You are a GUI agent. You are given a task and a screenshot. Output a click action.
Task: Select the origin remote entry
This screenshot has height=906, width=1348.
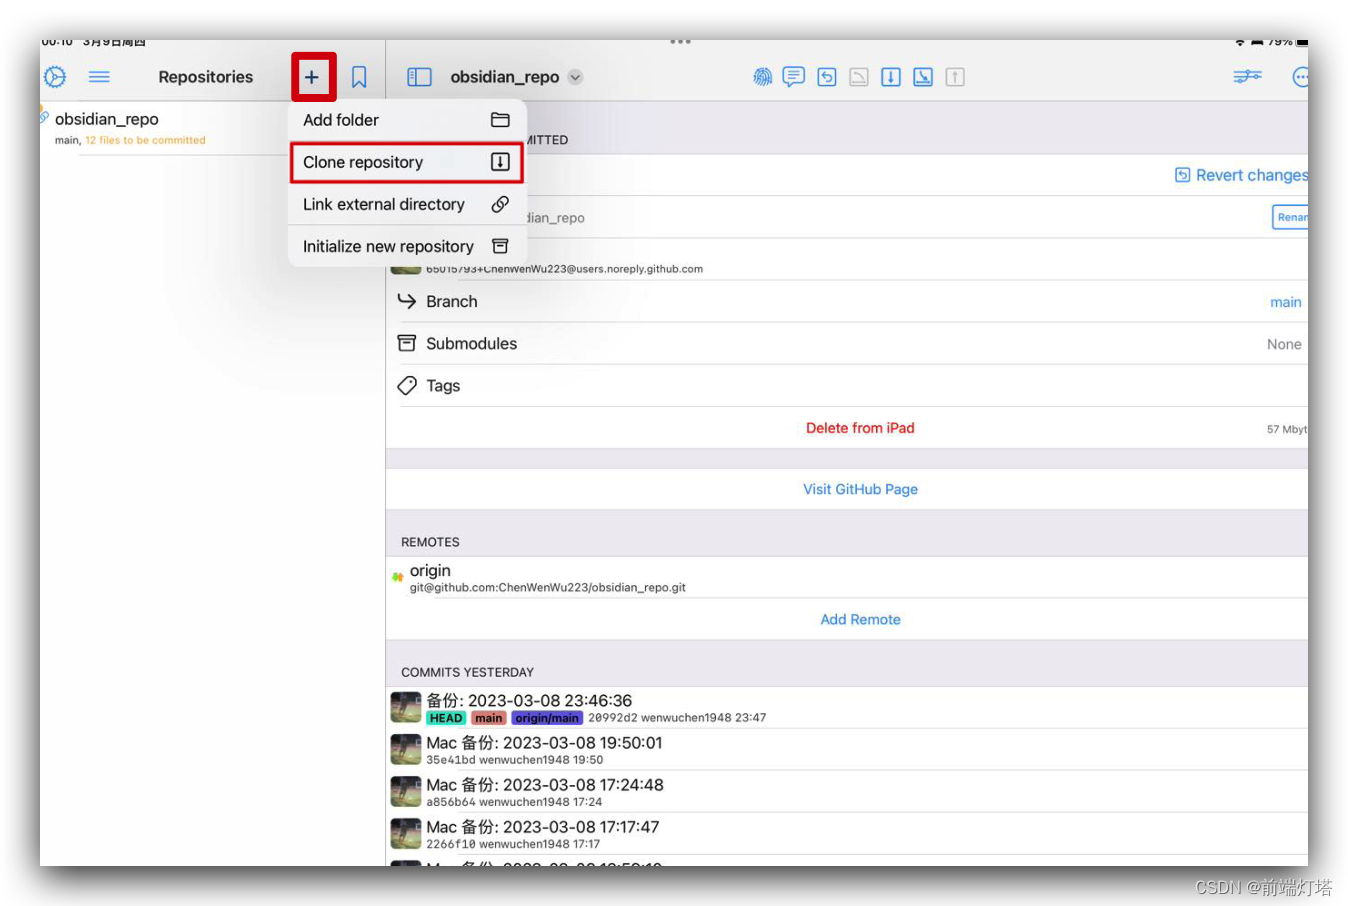pos(847,577)
